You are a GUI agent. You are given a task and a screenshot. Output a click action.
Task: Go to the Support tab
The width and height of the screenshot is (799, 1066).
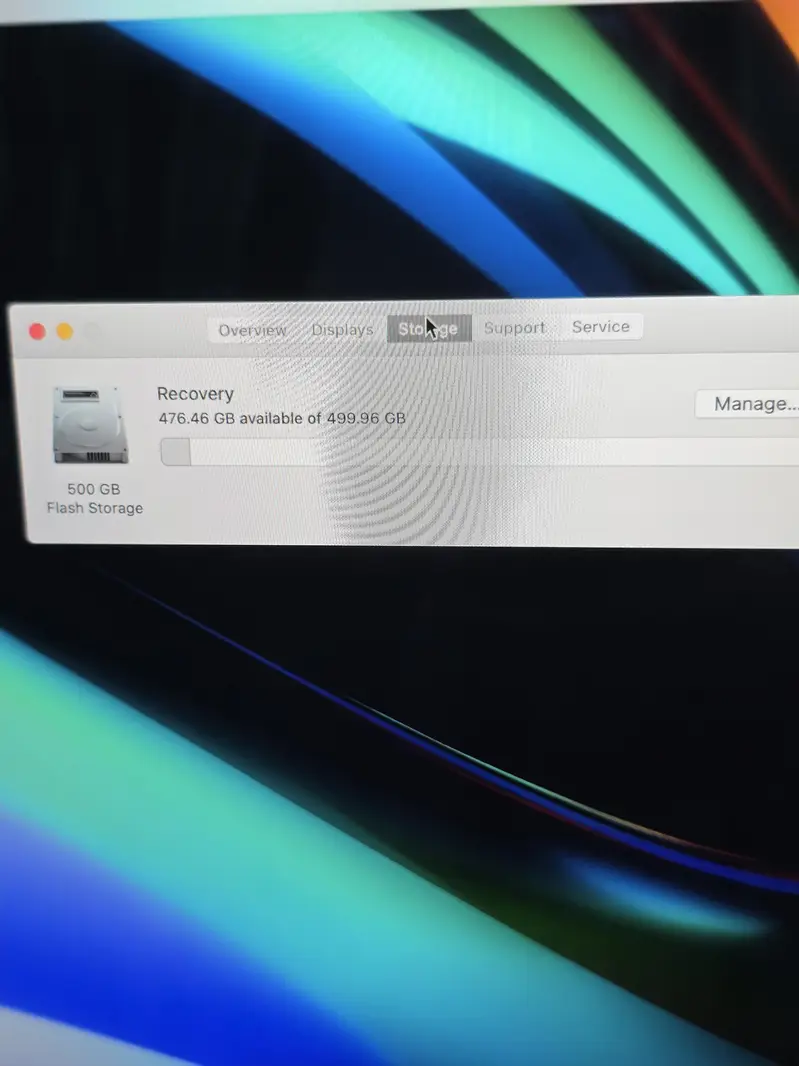[515, 327]
